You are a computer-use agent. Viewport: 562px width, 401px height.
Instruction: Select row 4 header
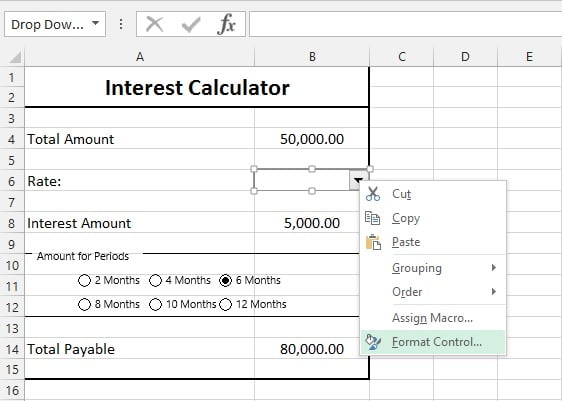pyautogui.click(x=12, y=139)
